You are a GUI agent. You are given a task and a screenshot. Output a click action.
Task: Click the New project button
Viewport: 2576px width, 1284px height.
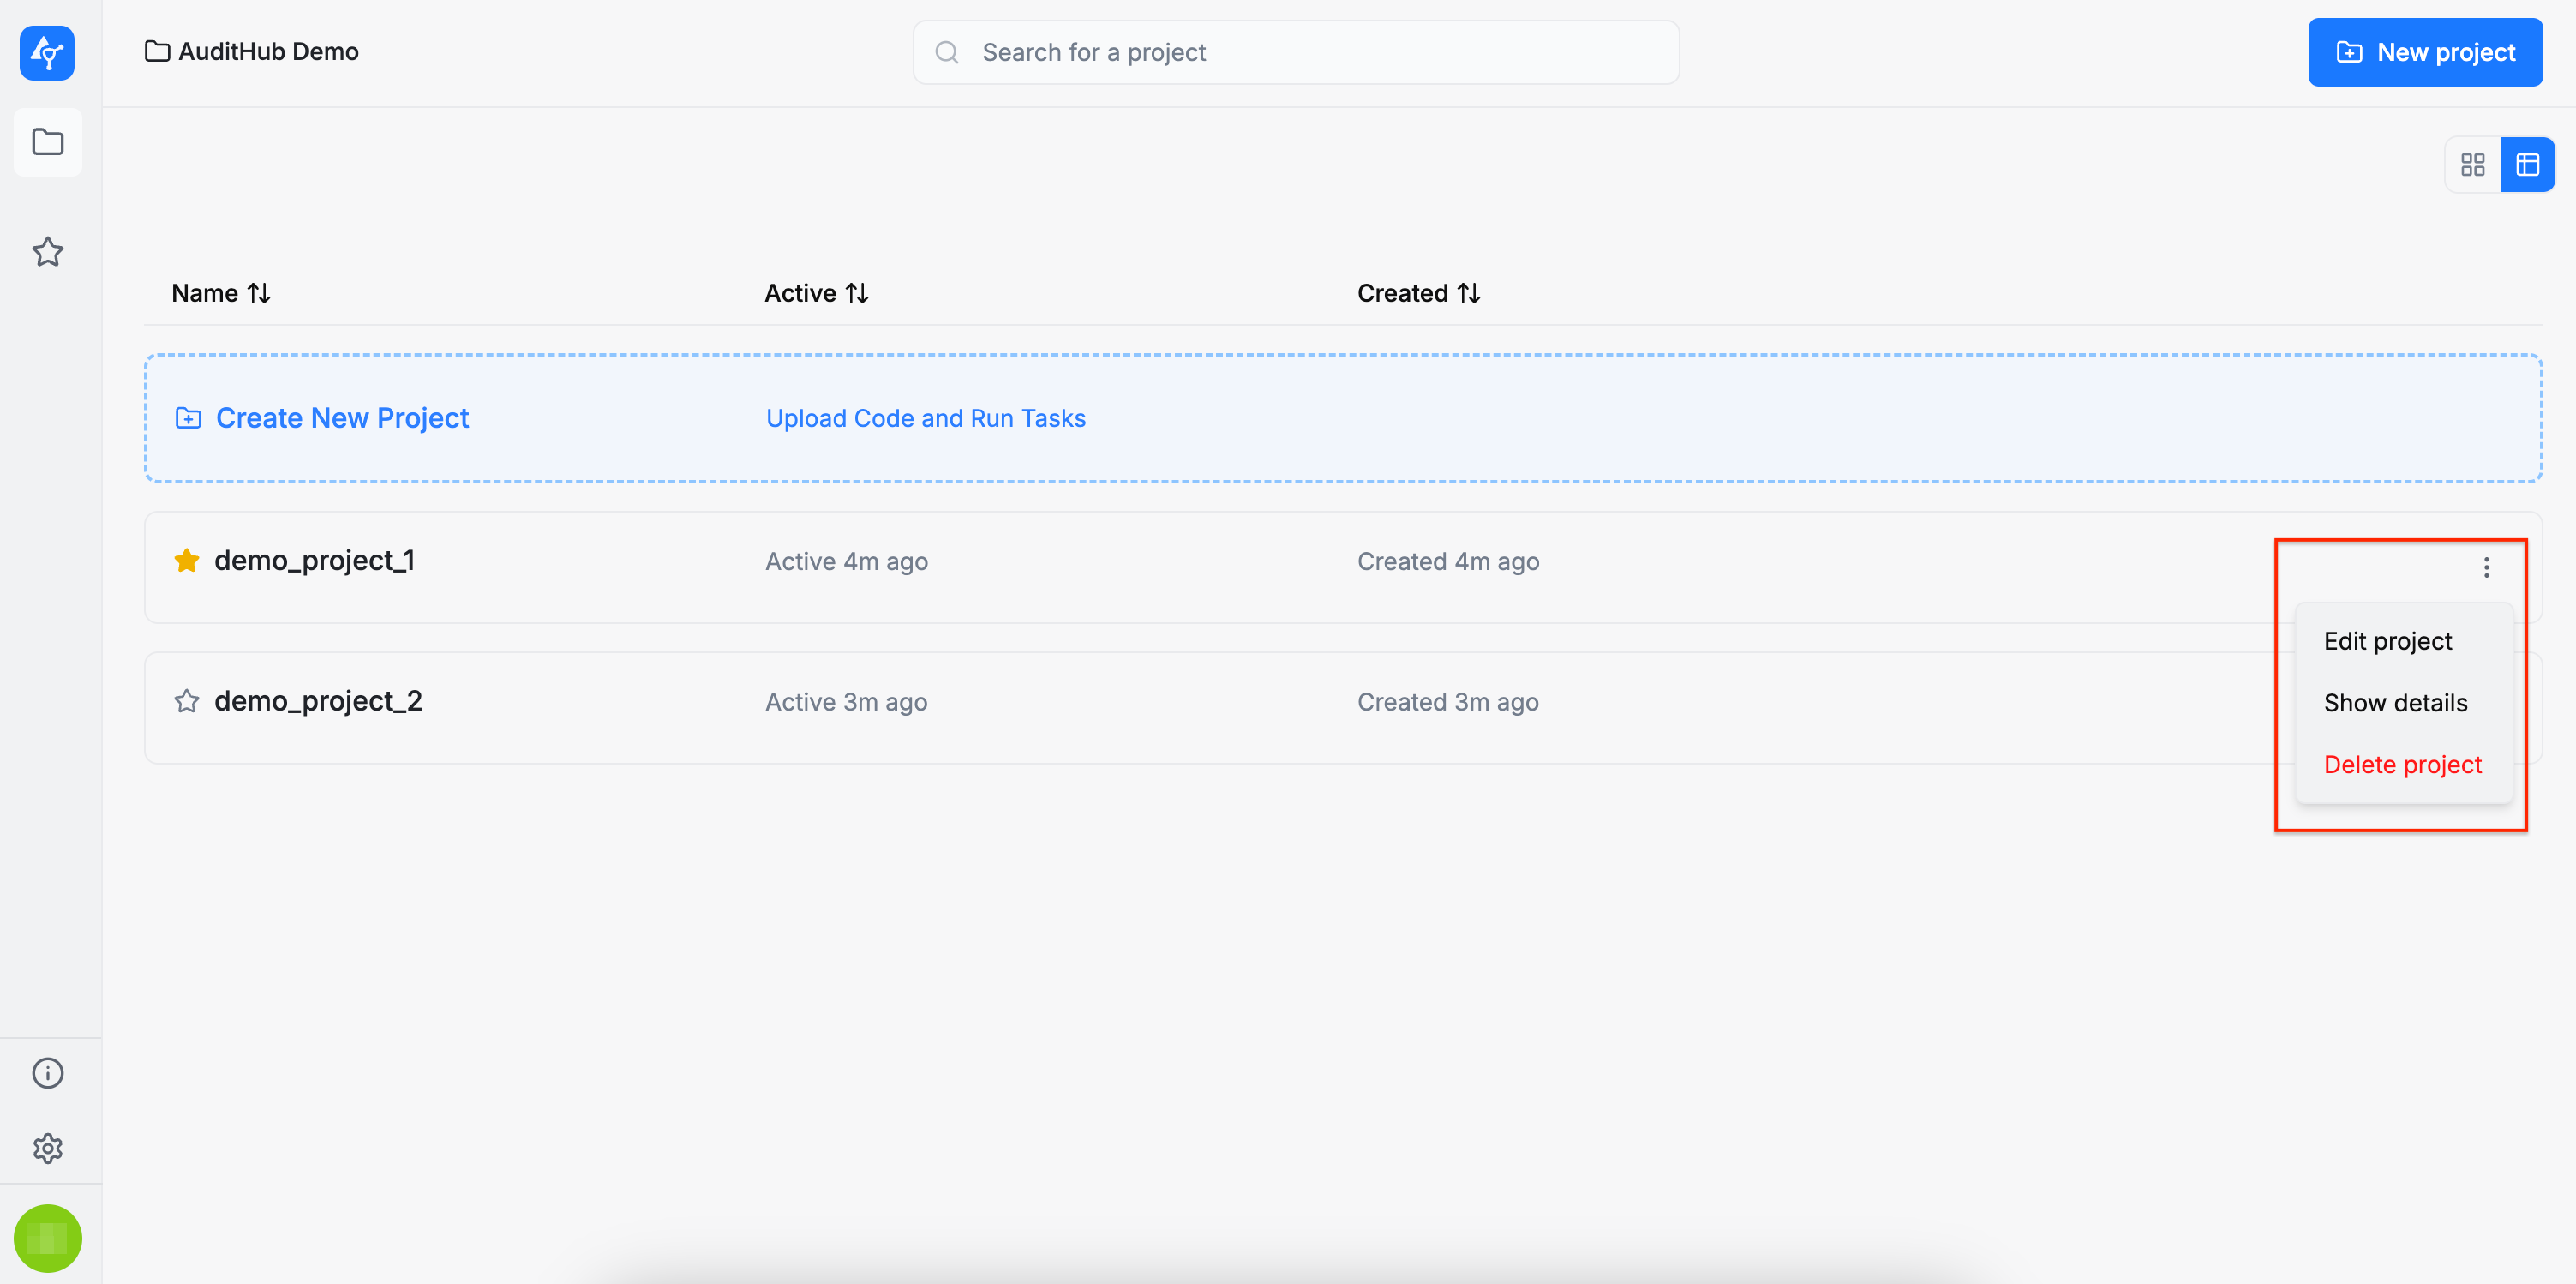pyautogui.click(x=2424, y=52)
